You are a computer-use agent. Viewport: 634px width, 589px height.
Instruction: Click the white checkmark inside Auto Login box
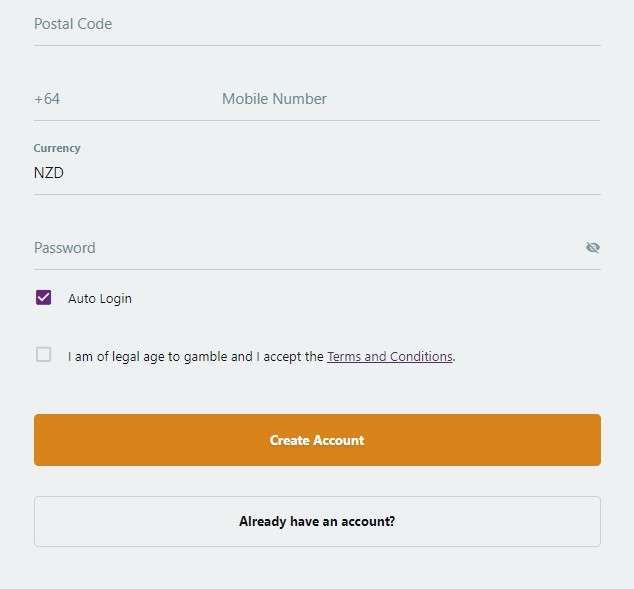pos(43,298)
